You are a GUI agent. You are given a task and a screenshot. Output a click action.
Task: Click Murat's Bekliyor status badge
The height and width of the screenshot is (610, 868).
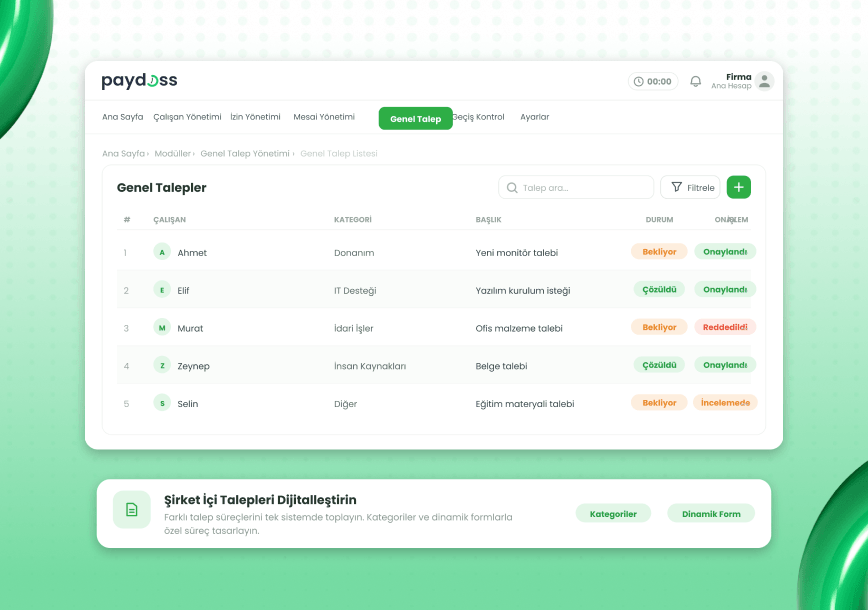point(659,327)
